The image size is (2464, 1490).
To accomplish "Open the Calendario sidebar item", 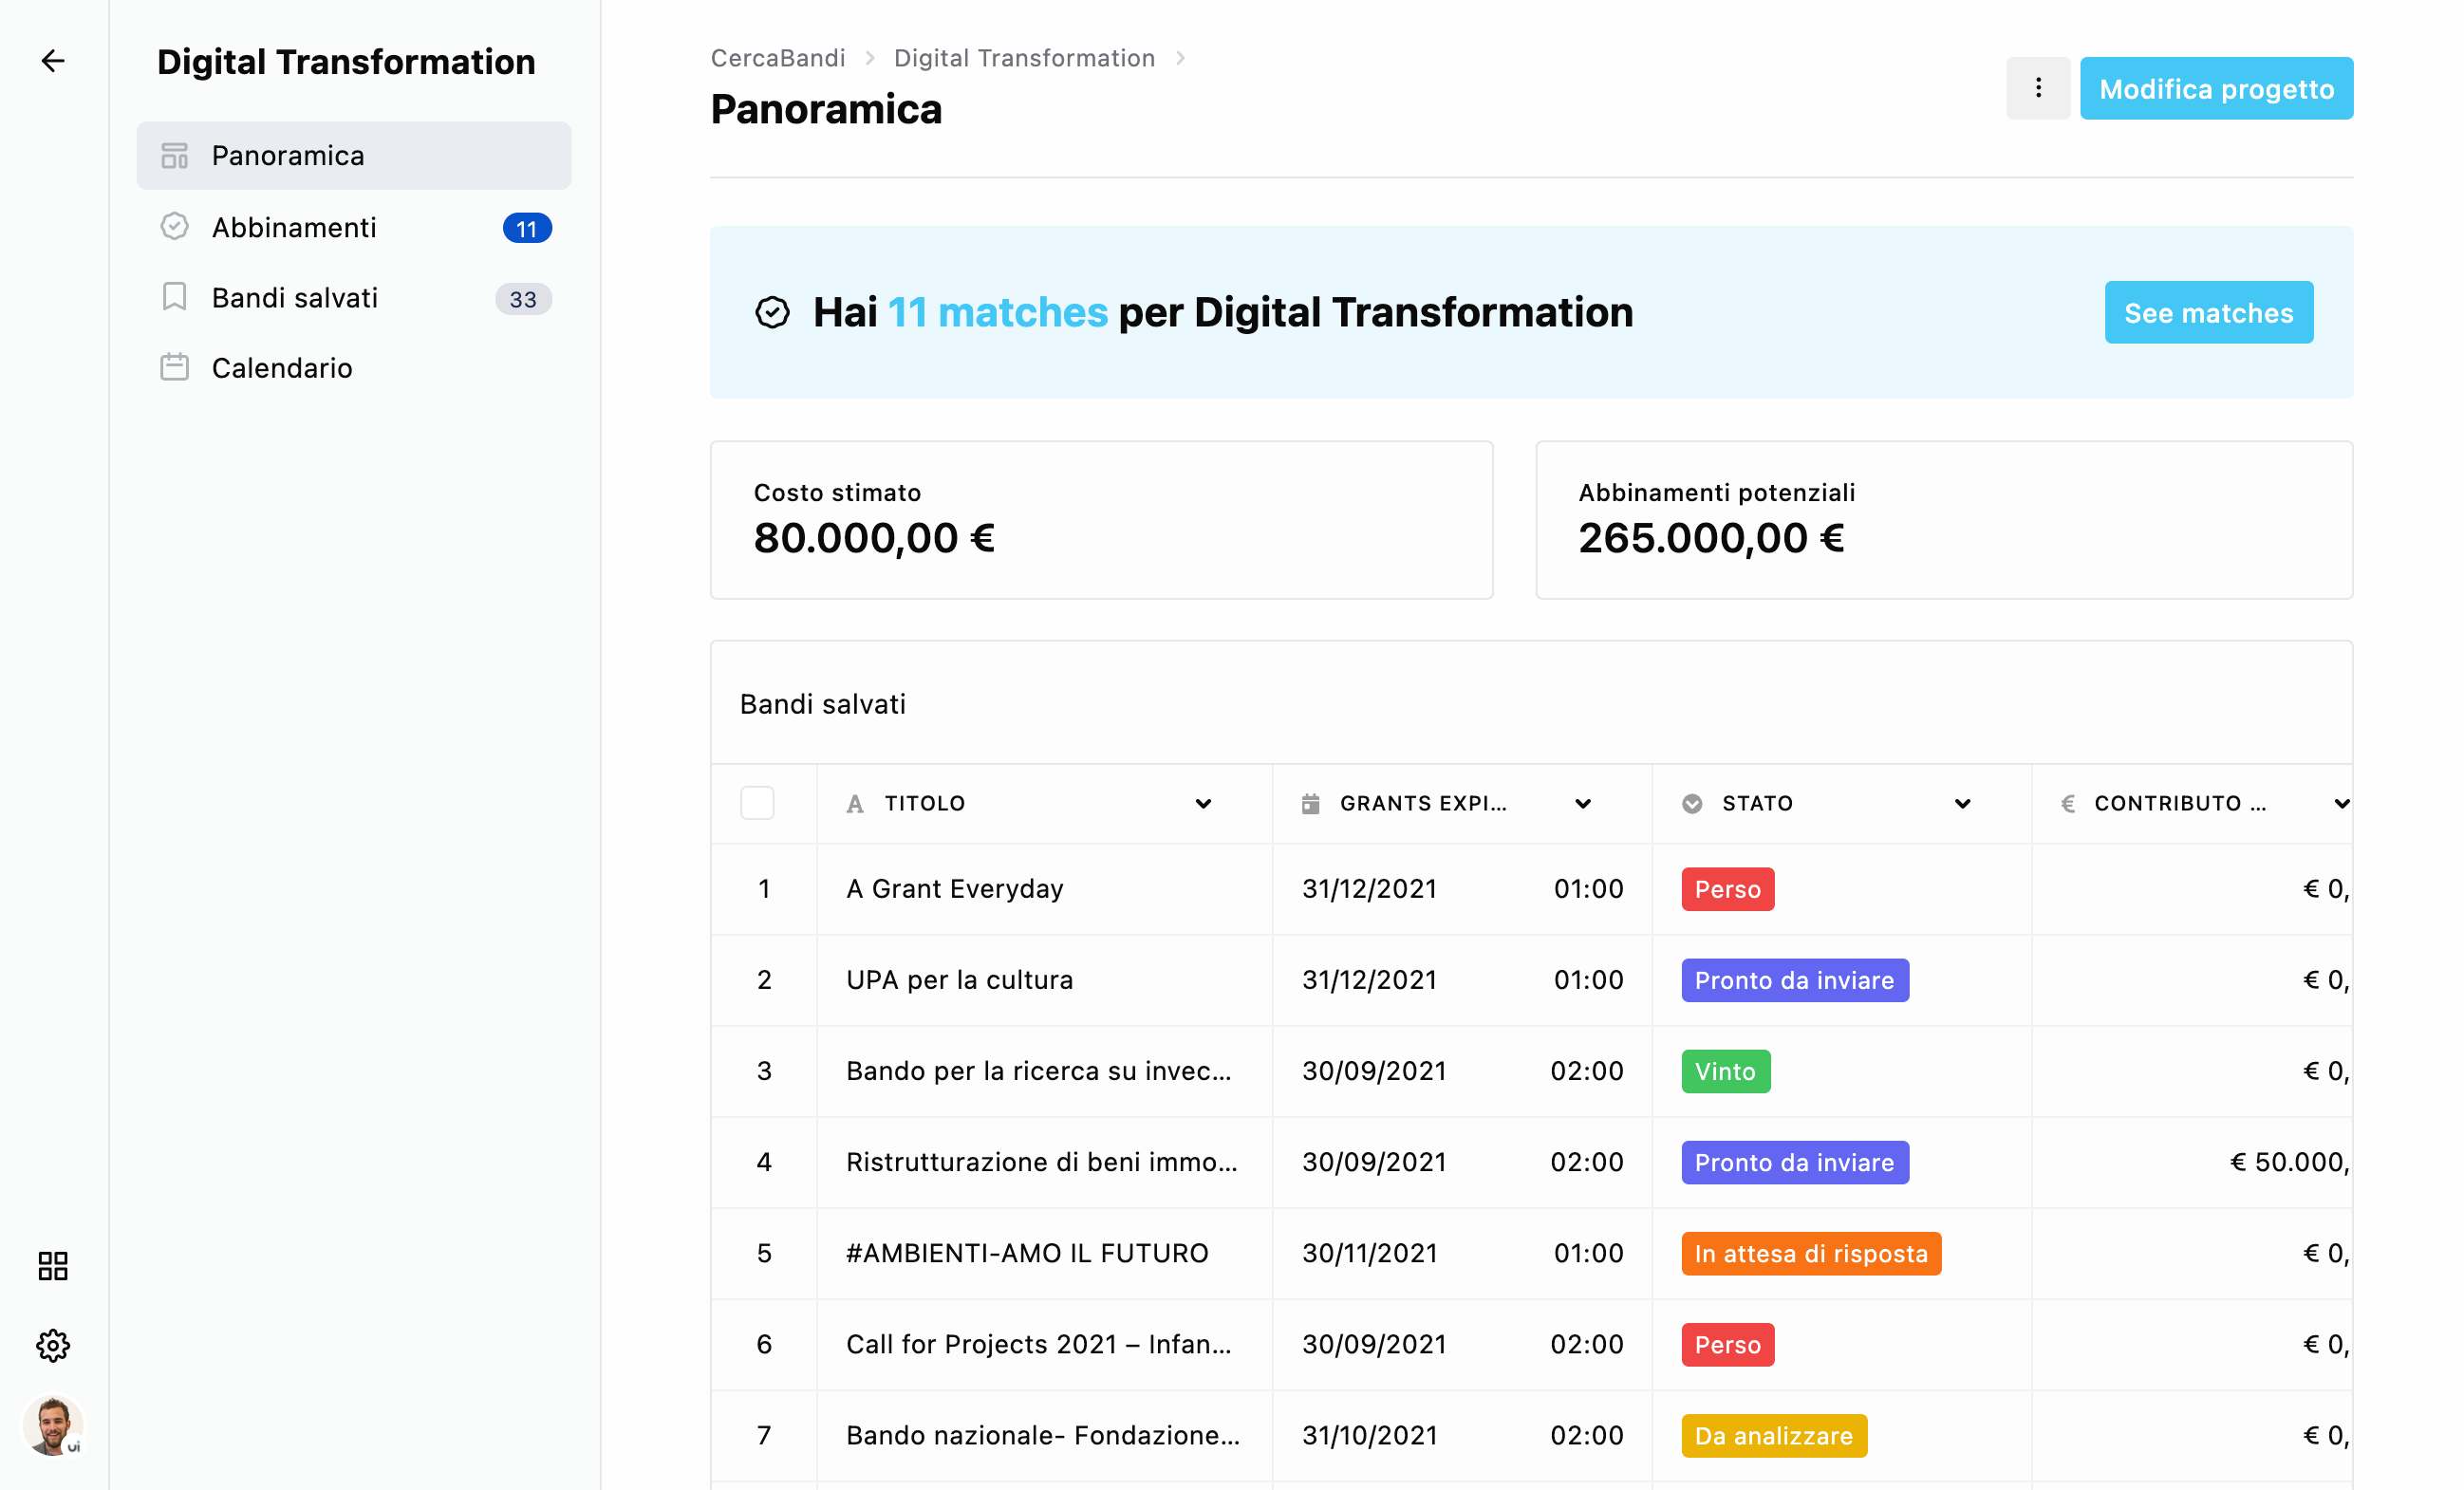I will [354, 367].
